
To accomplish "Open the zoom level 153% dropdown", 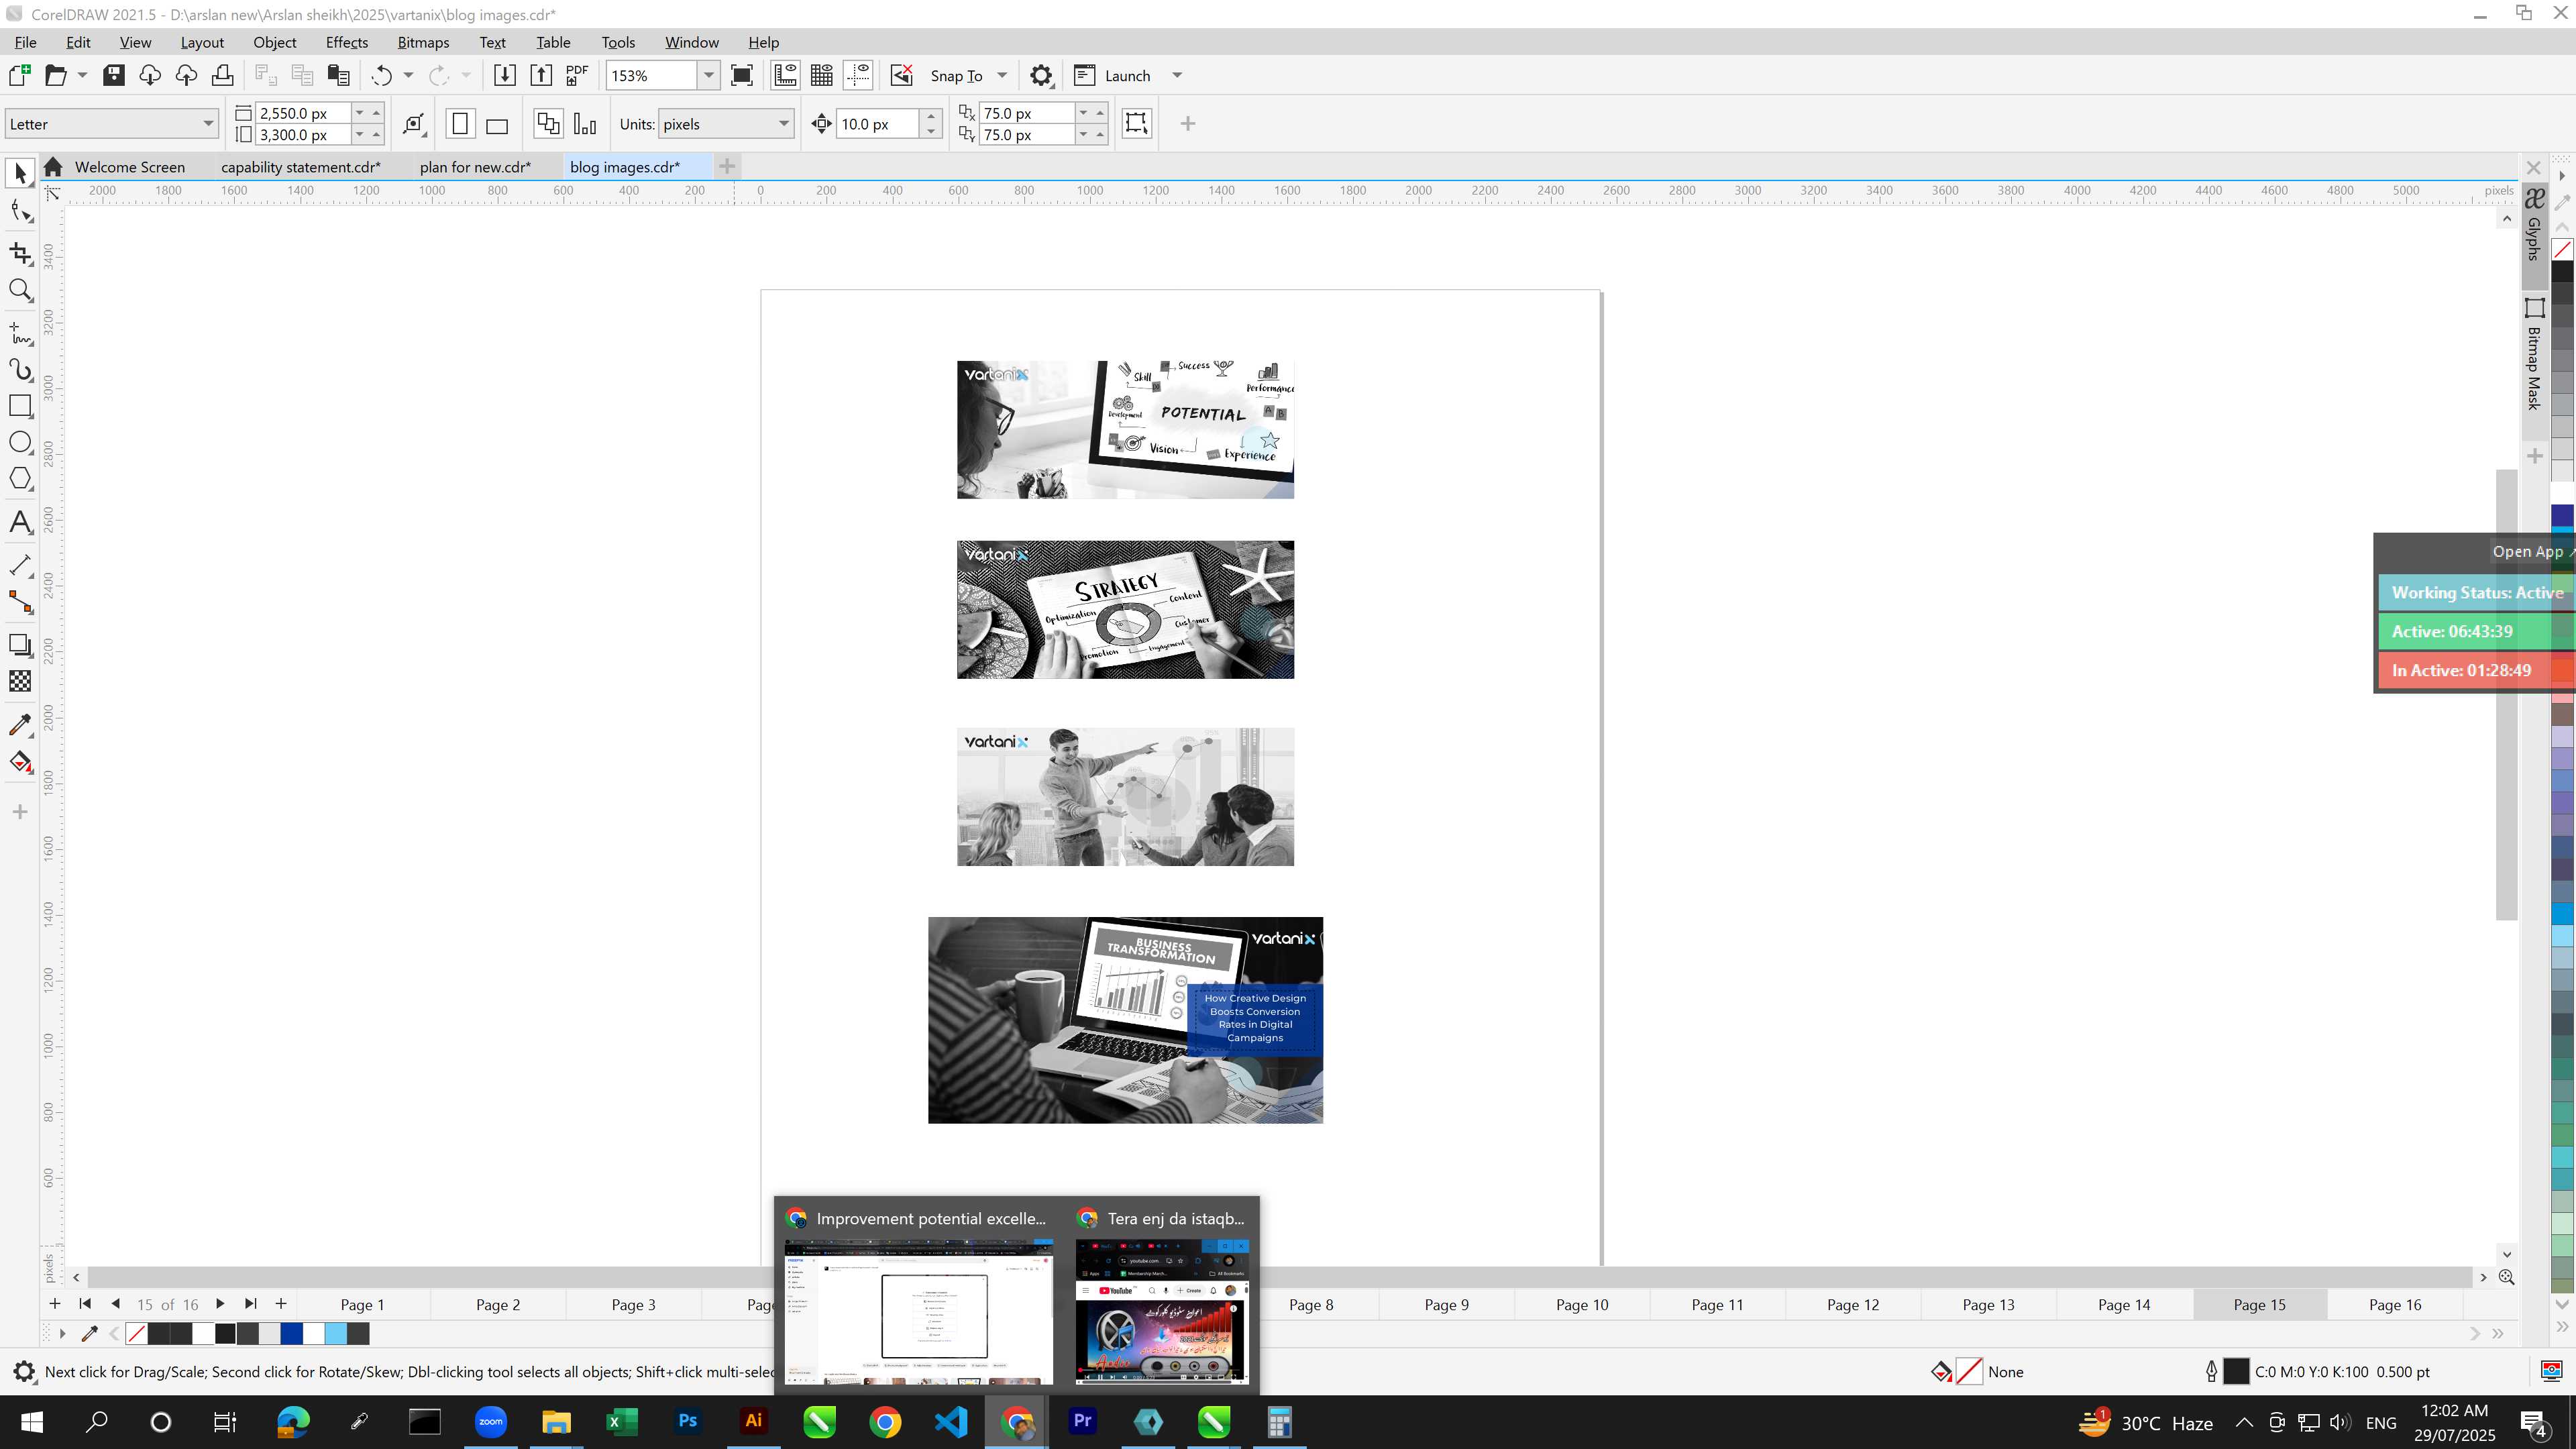I will pyautogui.click(x=708, y=75).
